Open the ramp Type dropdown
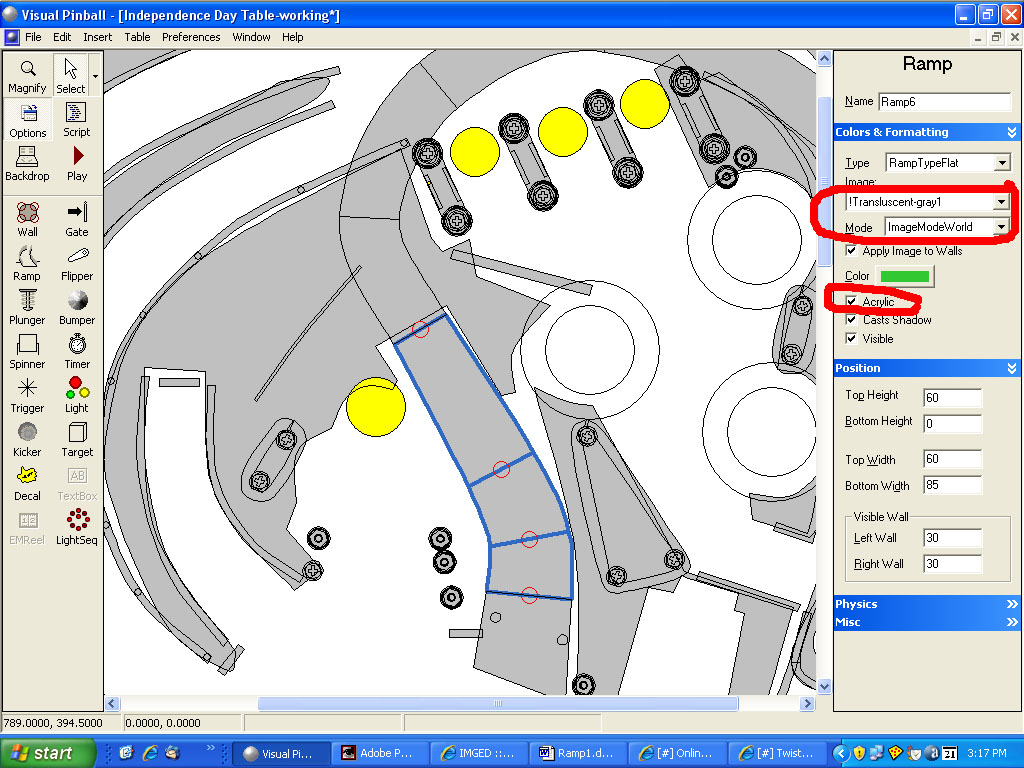Image resolution: width=1024 pixels, height=768 pixels. click(x=1001, y=163)
